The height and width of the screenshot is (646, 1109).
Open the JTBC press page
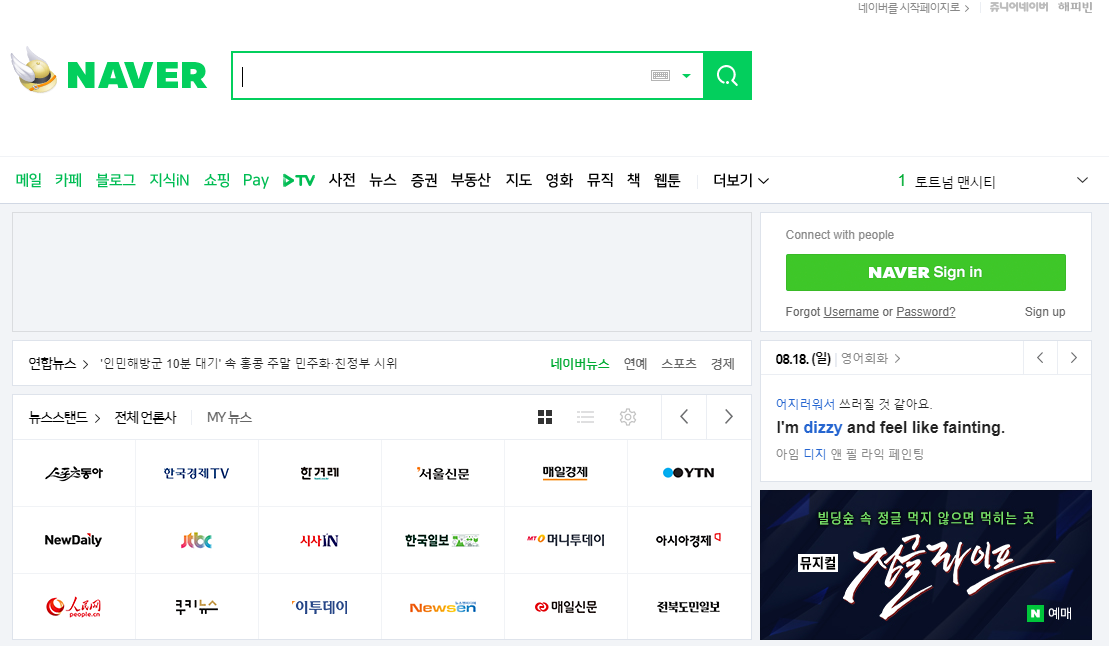(x=197, y=539)
